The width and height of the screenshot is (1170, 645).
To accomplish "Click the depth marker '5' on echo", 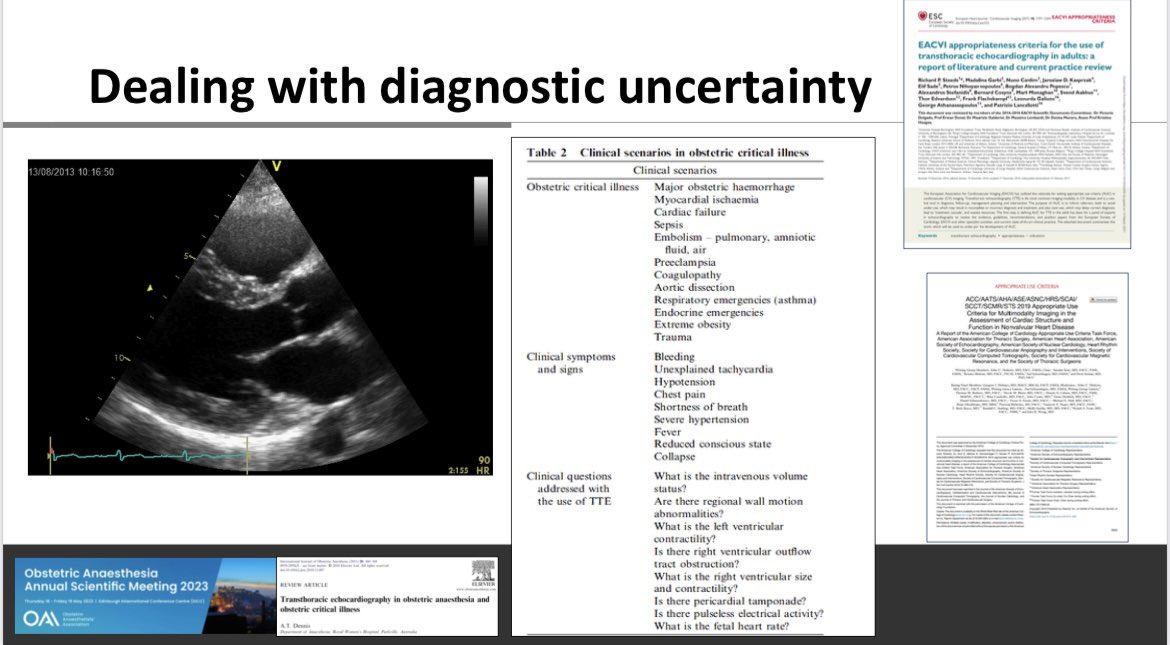I will pos(186,256).
